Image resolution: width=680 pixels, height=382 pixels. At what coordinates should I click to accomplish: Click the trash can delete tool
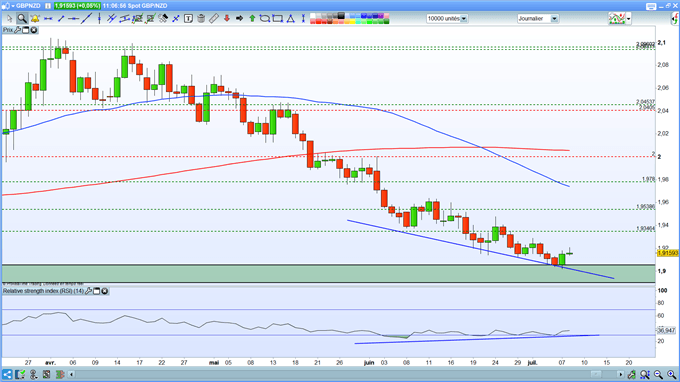[201, 19]
